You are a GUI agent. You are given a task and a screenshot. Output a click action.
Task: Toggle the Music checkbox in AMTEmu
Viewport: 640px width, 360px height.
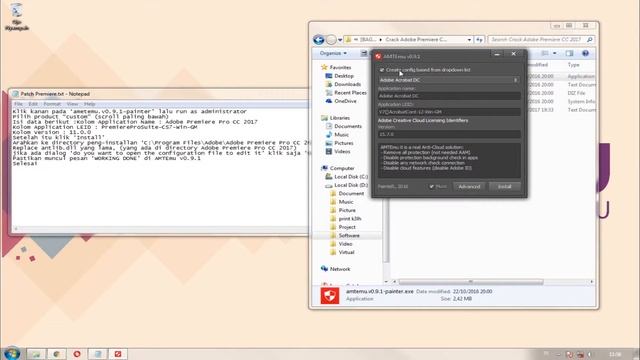coord(431,187)
